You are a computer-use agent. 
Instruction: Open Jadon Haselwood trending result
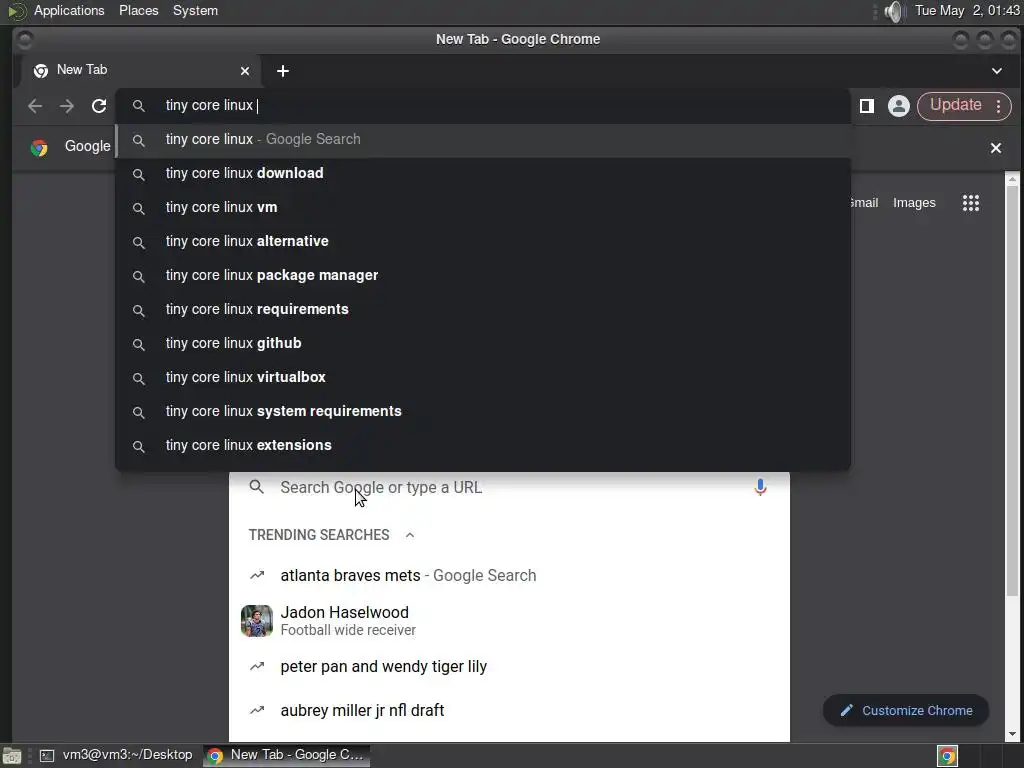[x=509, y=620]
